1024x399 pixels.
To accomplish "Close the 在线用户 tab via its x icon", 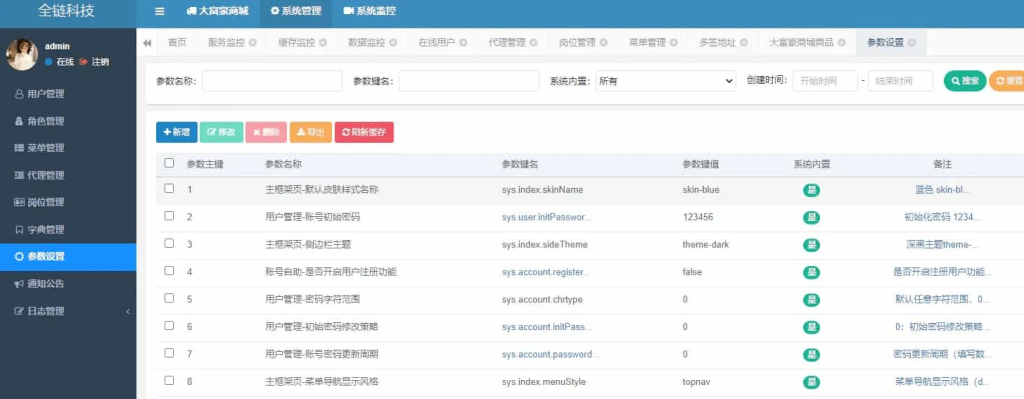I will coord(463,42).
